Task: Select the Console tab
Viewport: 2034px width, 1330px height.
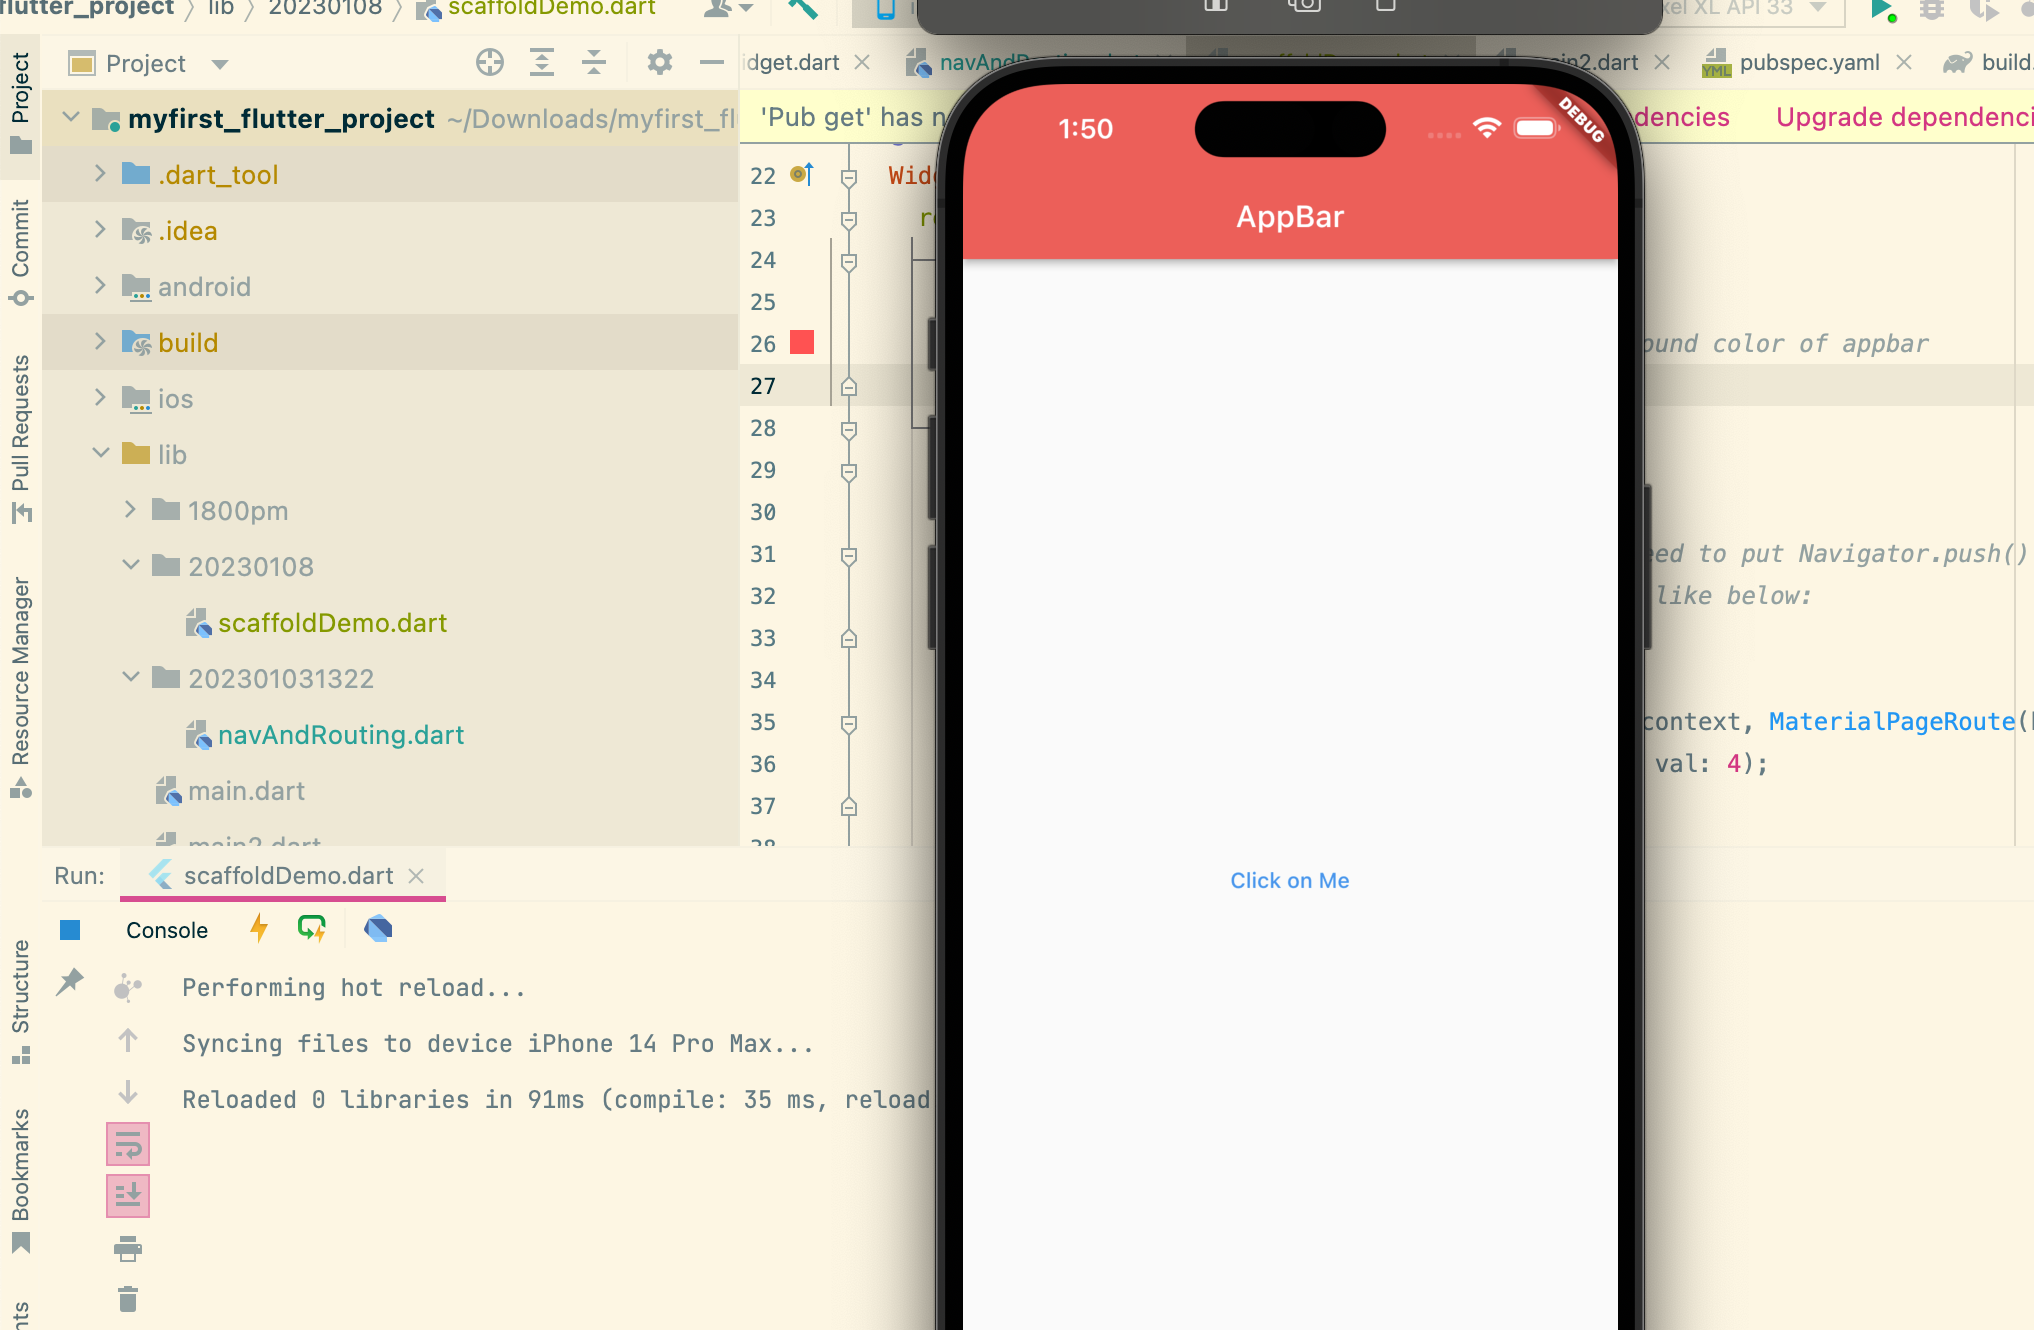Action: tap(167, 930)
